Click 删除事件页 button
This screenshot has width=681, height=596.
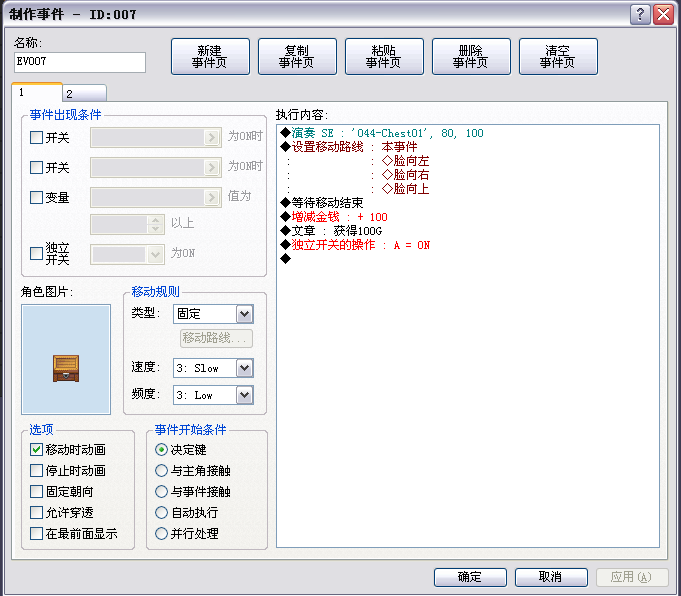pyautogui.click(x=471, y=56)
